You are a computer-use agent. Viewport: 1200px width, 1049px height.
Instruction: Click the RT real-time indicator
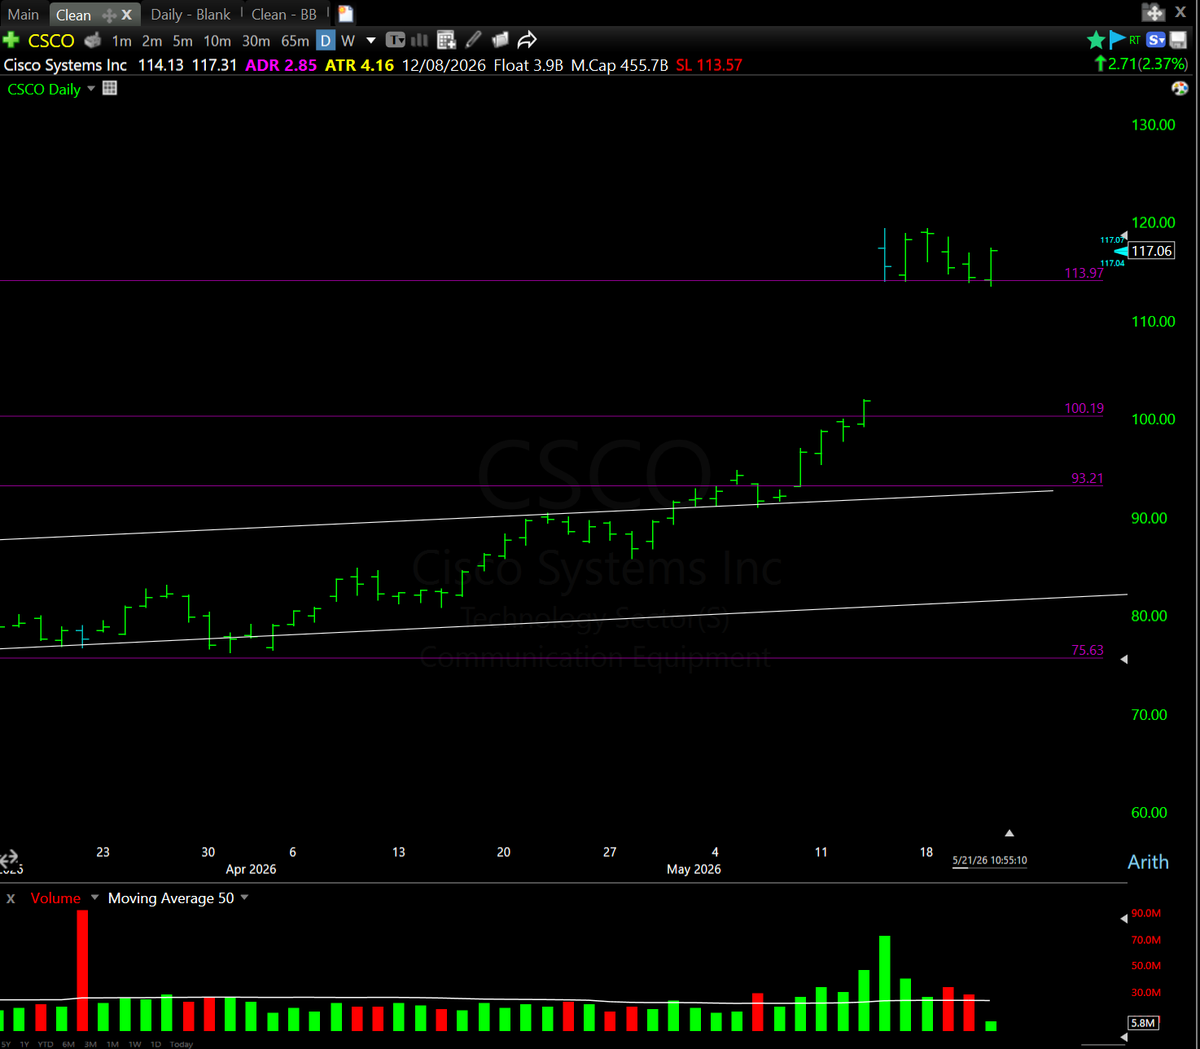[x=1135, y=41]
